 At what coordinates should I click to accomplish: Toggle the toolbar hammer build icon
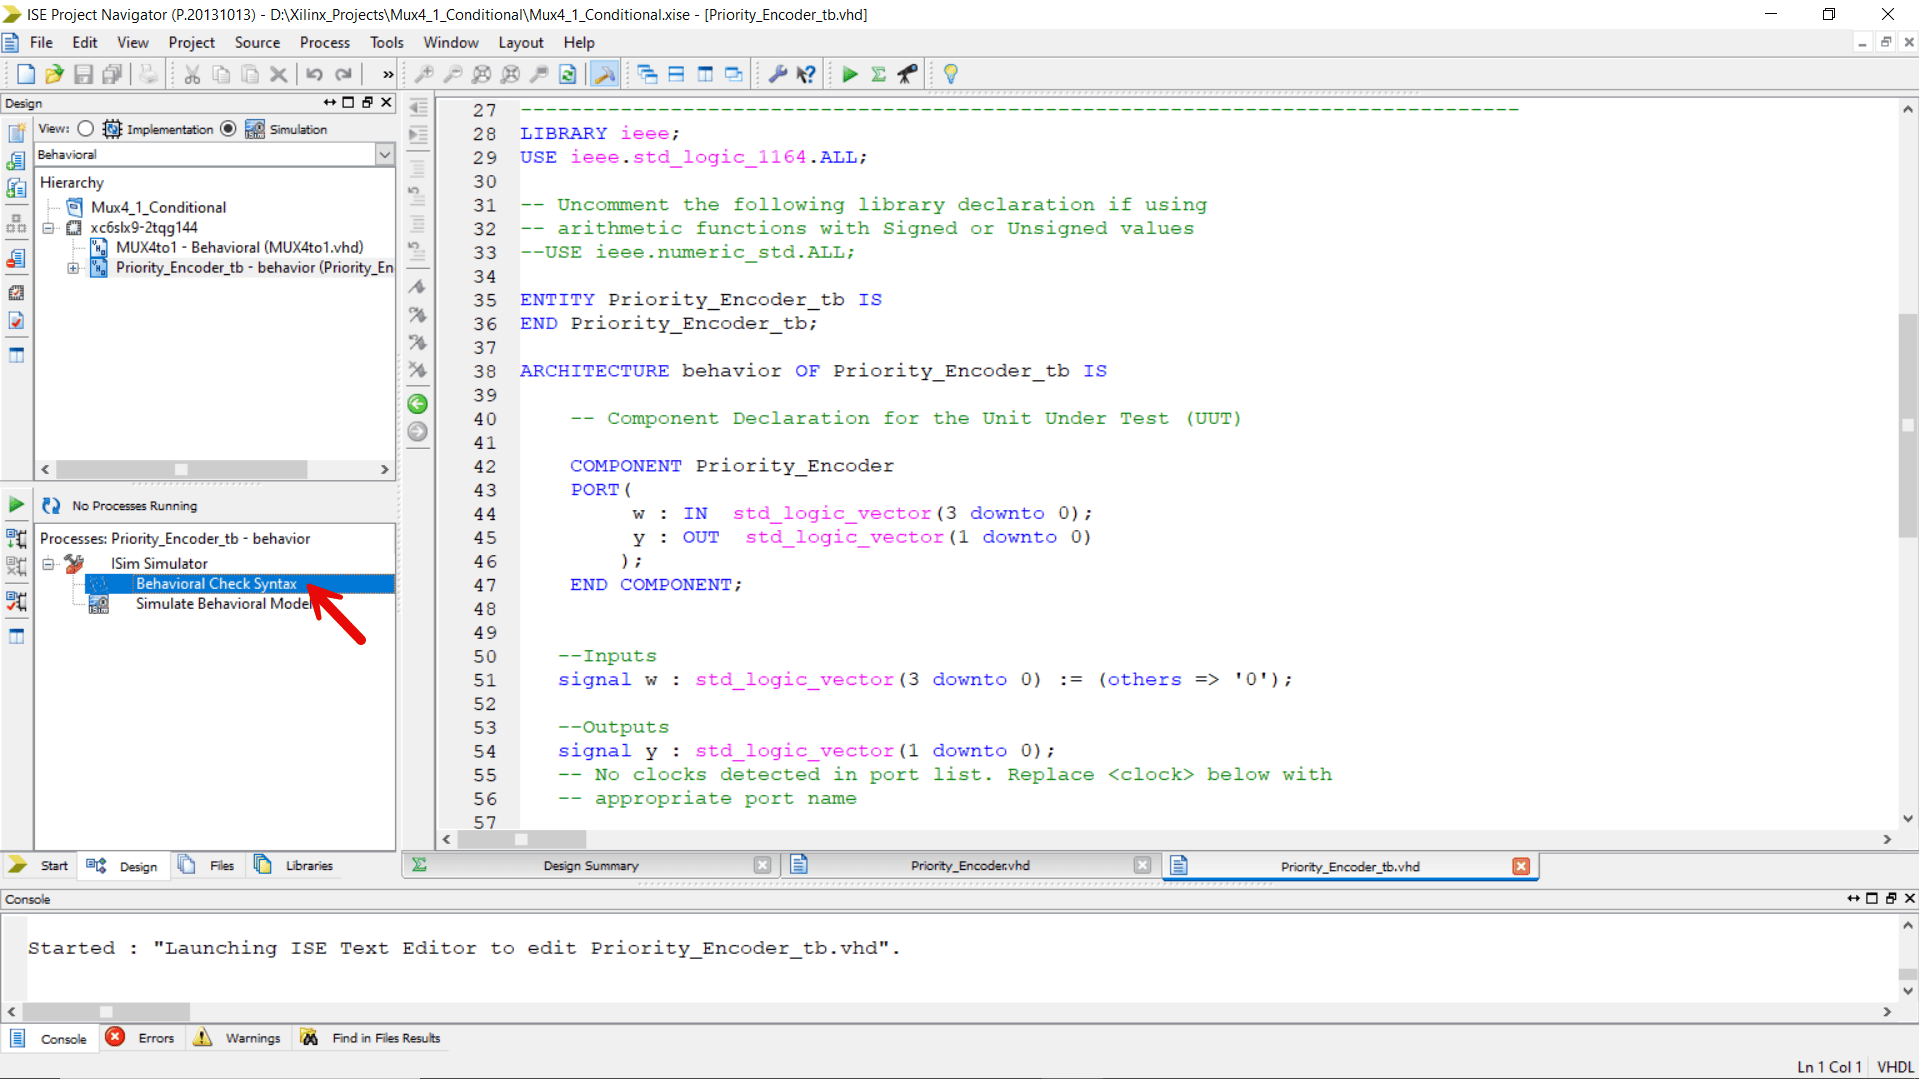coord(604,73)
